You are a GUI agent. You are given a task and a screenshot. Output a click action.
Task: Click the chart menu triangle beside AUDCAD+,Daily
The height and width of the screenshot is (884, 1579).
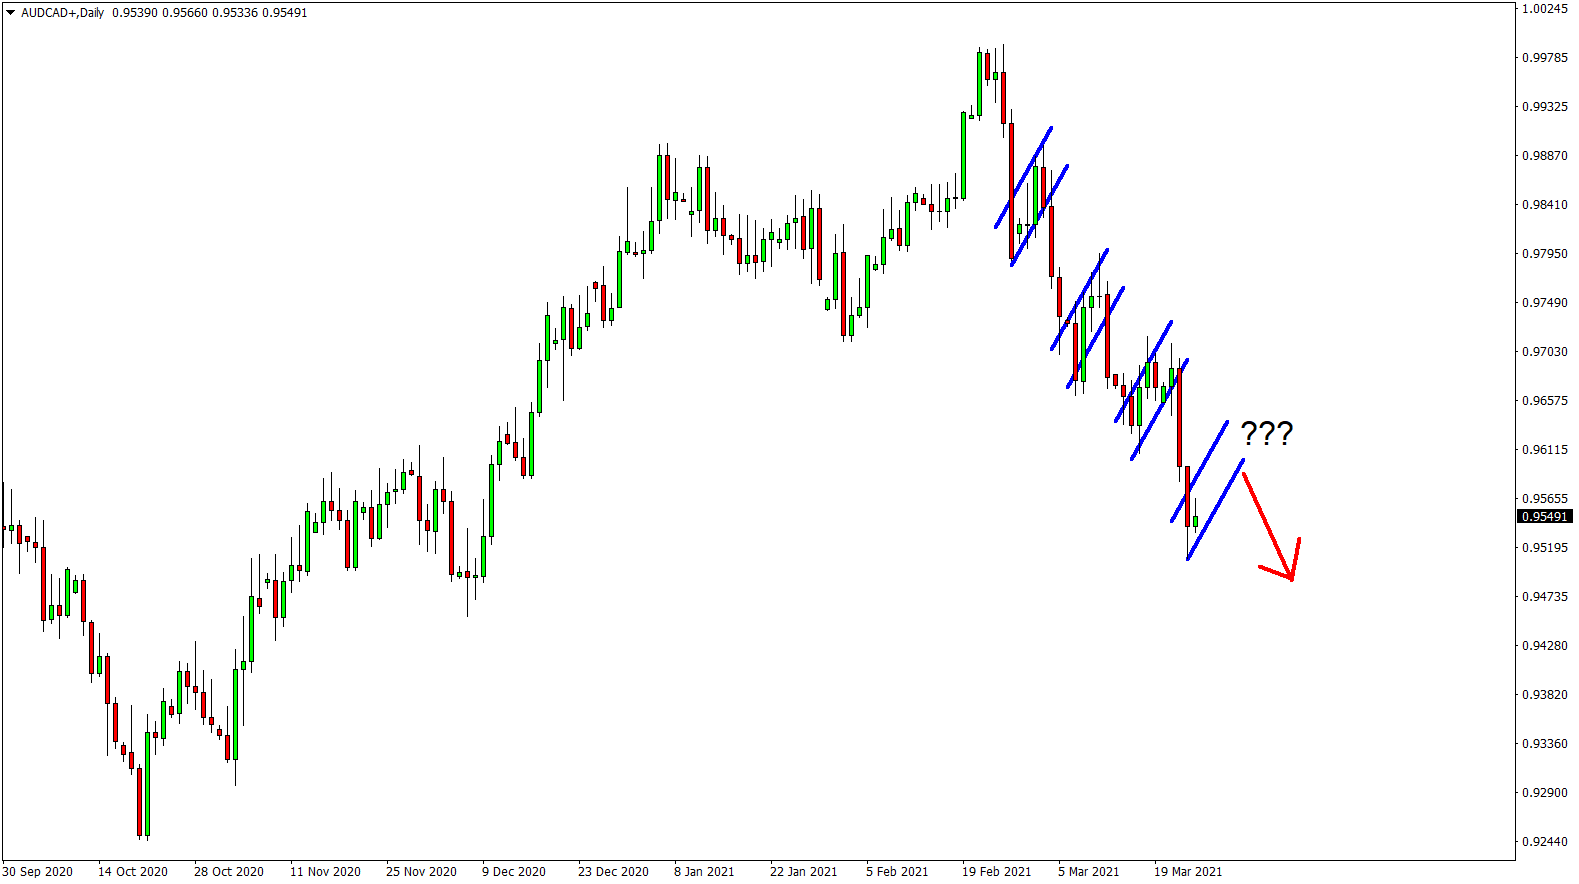point(11,13)
